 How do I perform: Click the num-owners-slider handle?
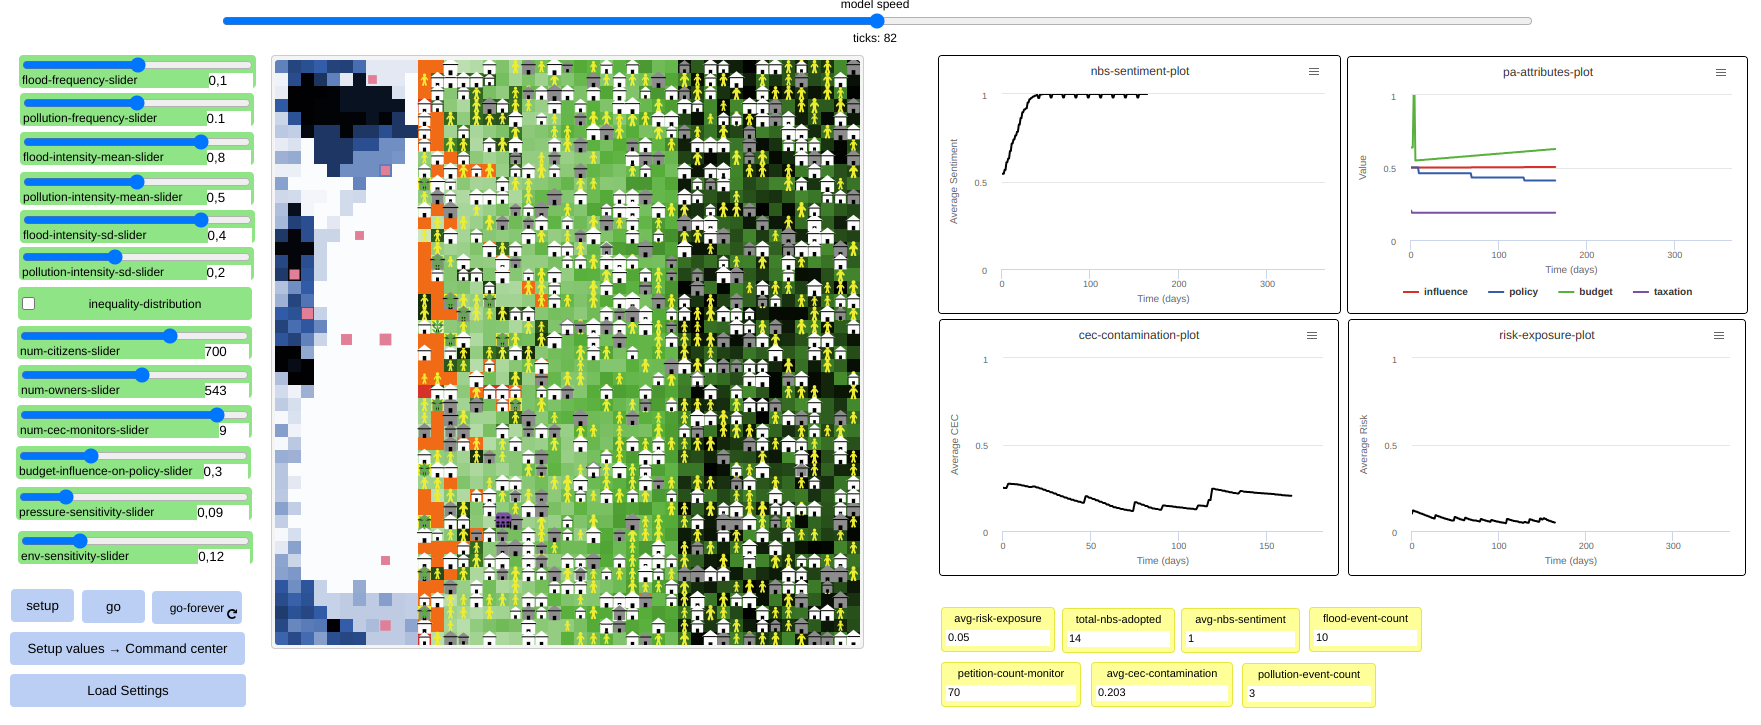coord(142,375)
